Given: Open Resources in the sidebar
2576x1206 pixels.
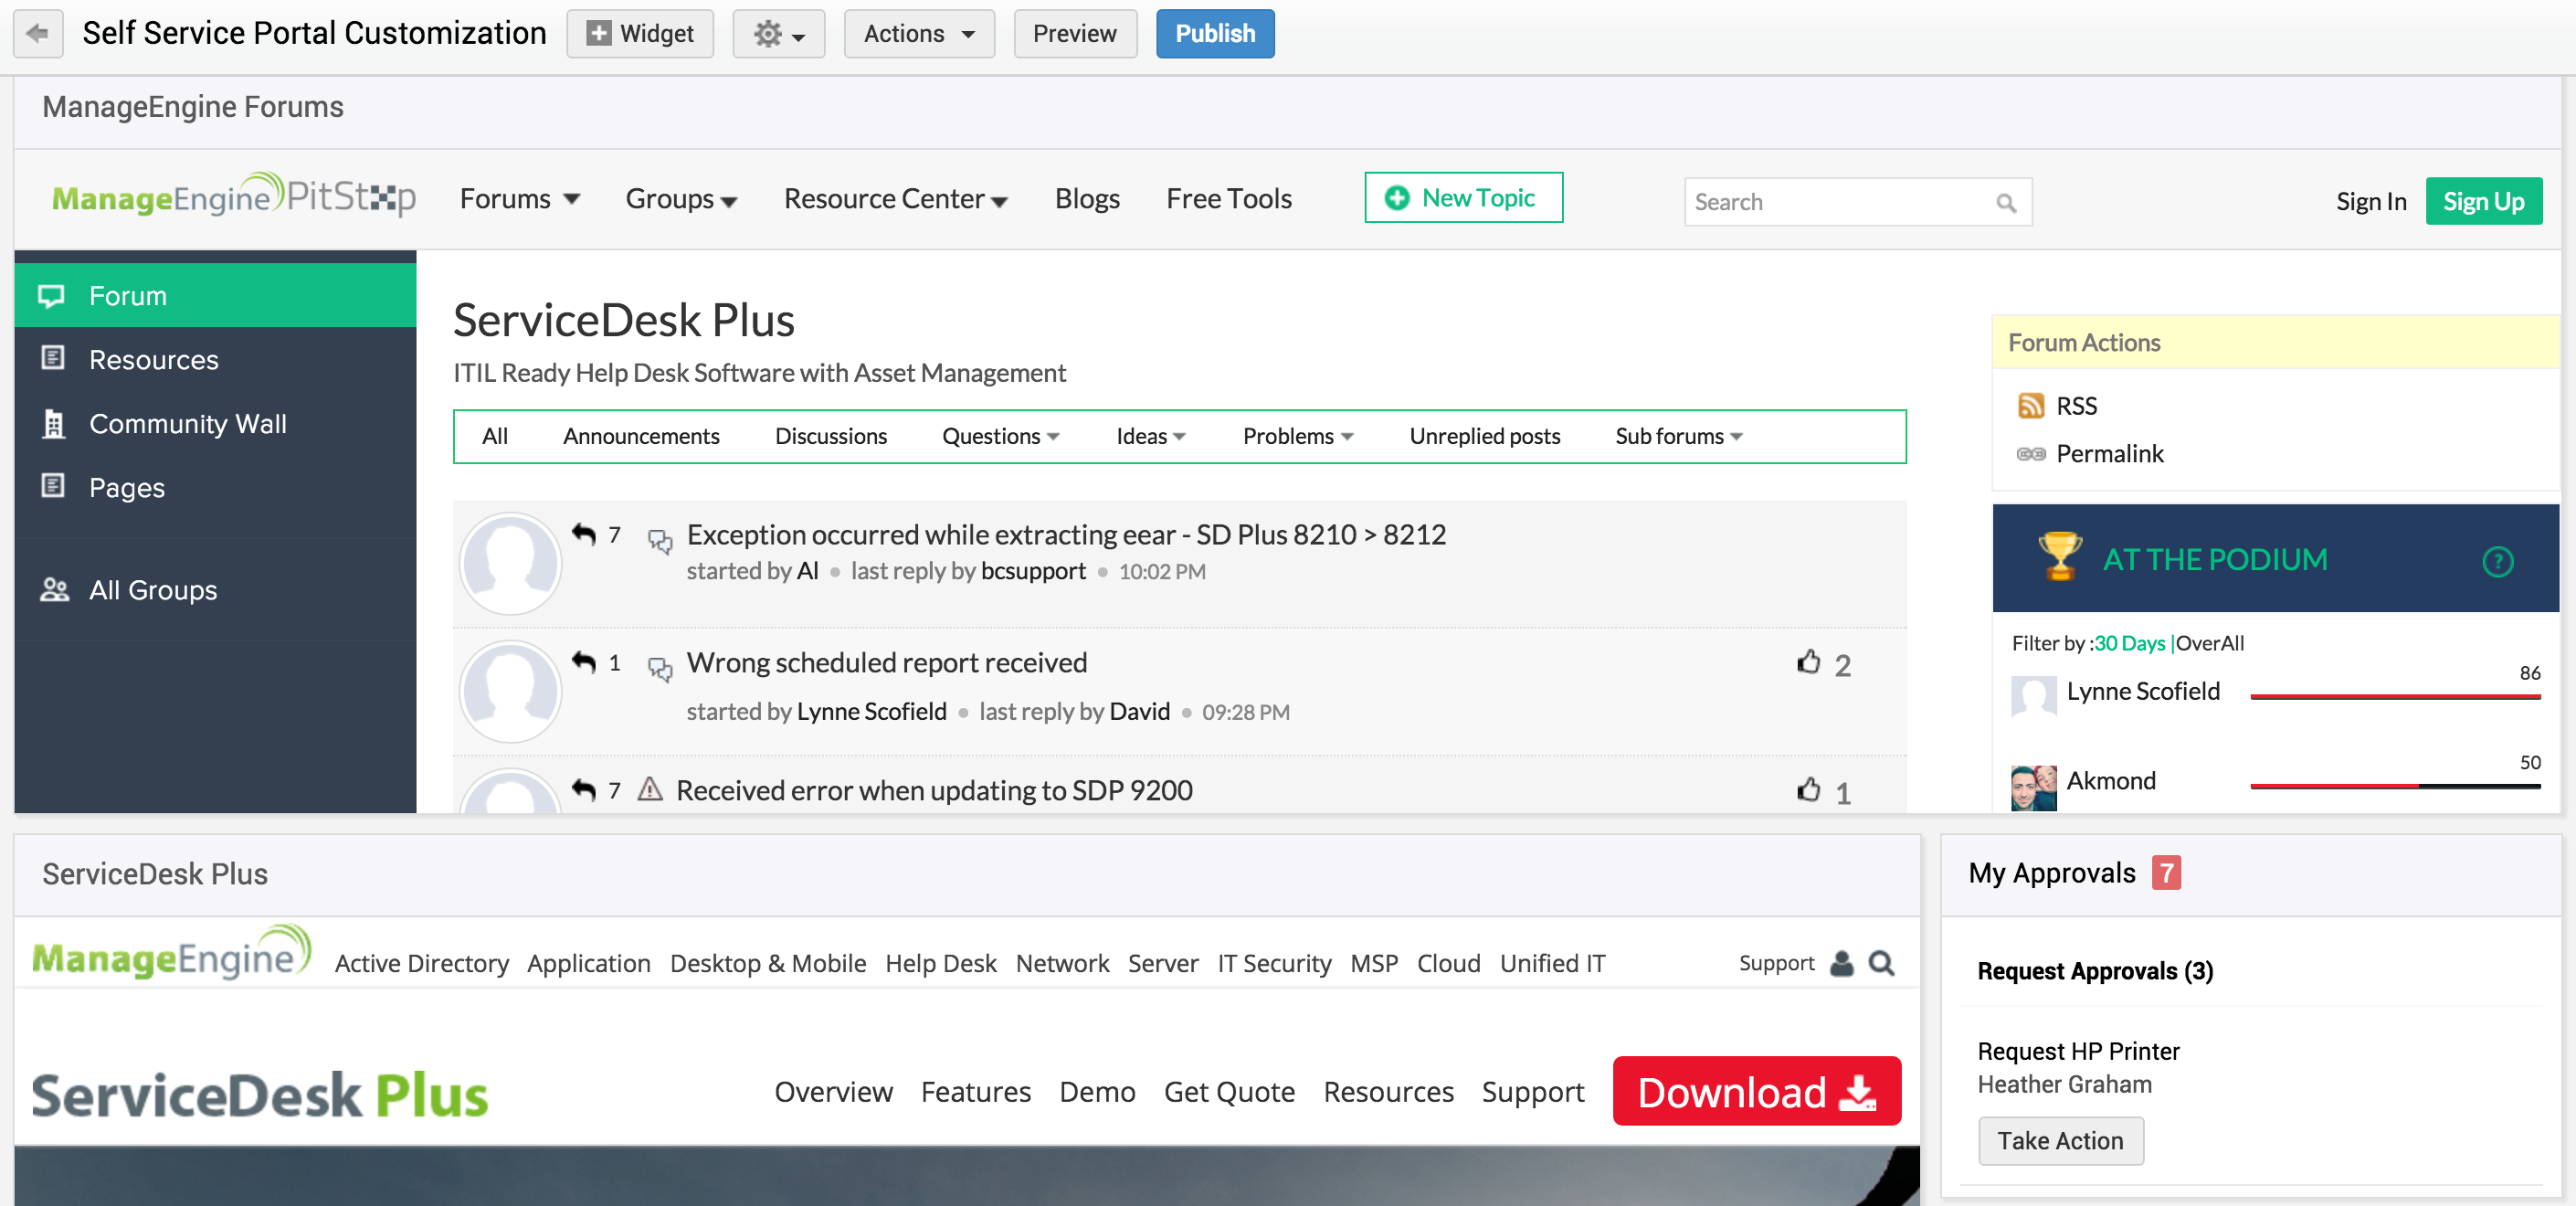Looking at the screenshot, I should (x=215, y=360).
